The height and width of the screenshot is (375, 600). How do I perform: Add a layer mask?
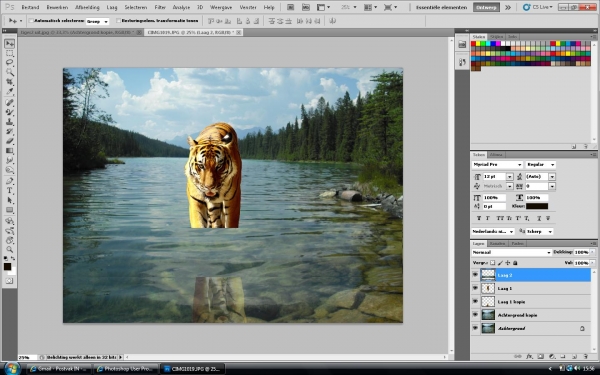coord(540,356)
